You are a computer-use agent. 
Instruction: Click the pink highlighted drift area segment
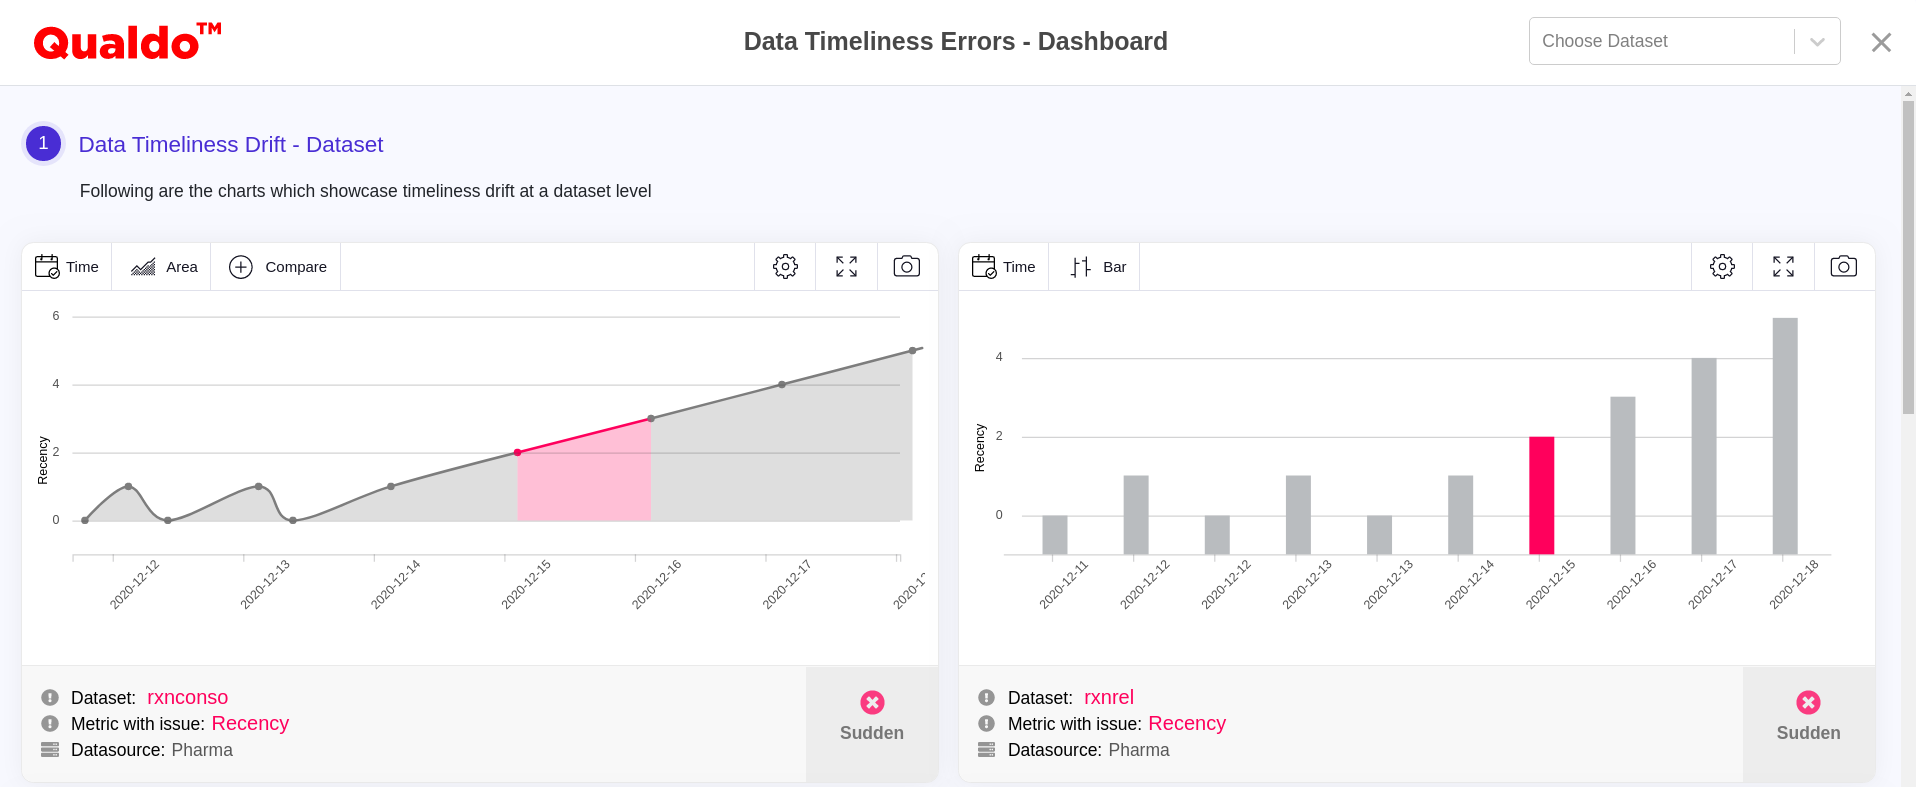[584, 480]
